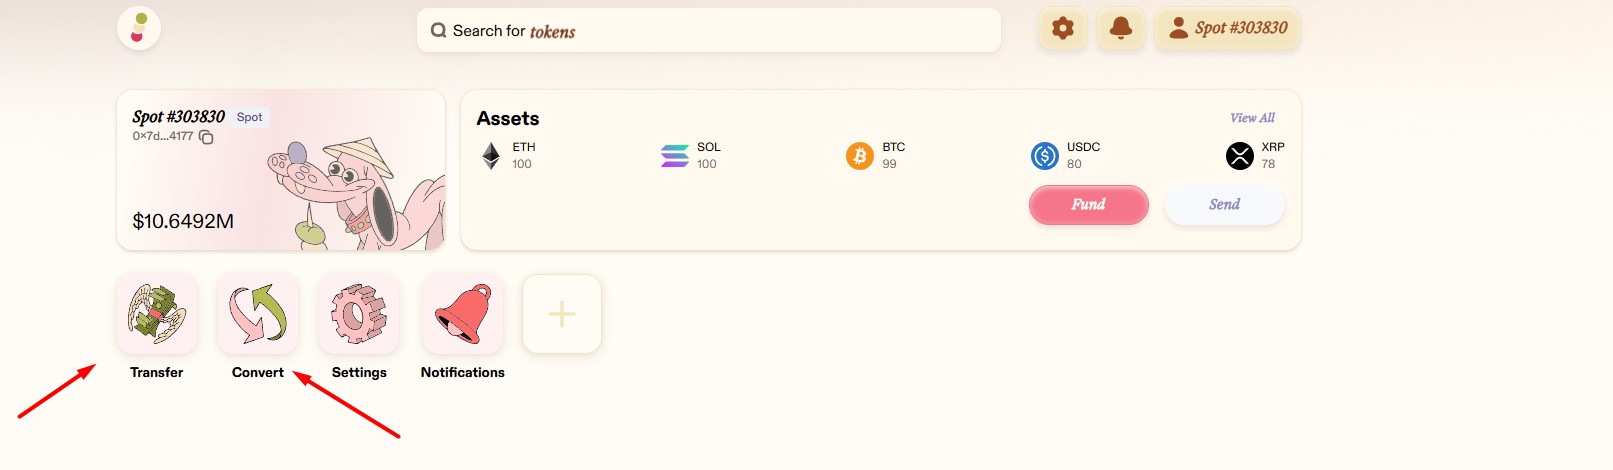Viewport: 1613px width, 470px height.
Task: Select the SOL asset icon
Action: pos(675,156)
